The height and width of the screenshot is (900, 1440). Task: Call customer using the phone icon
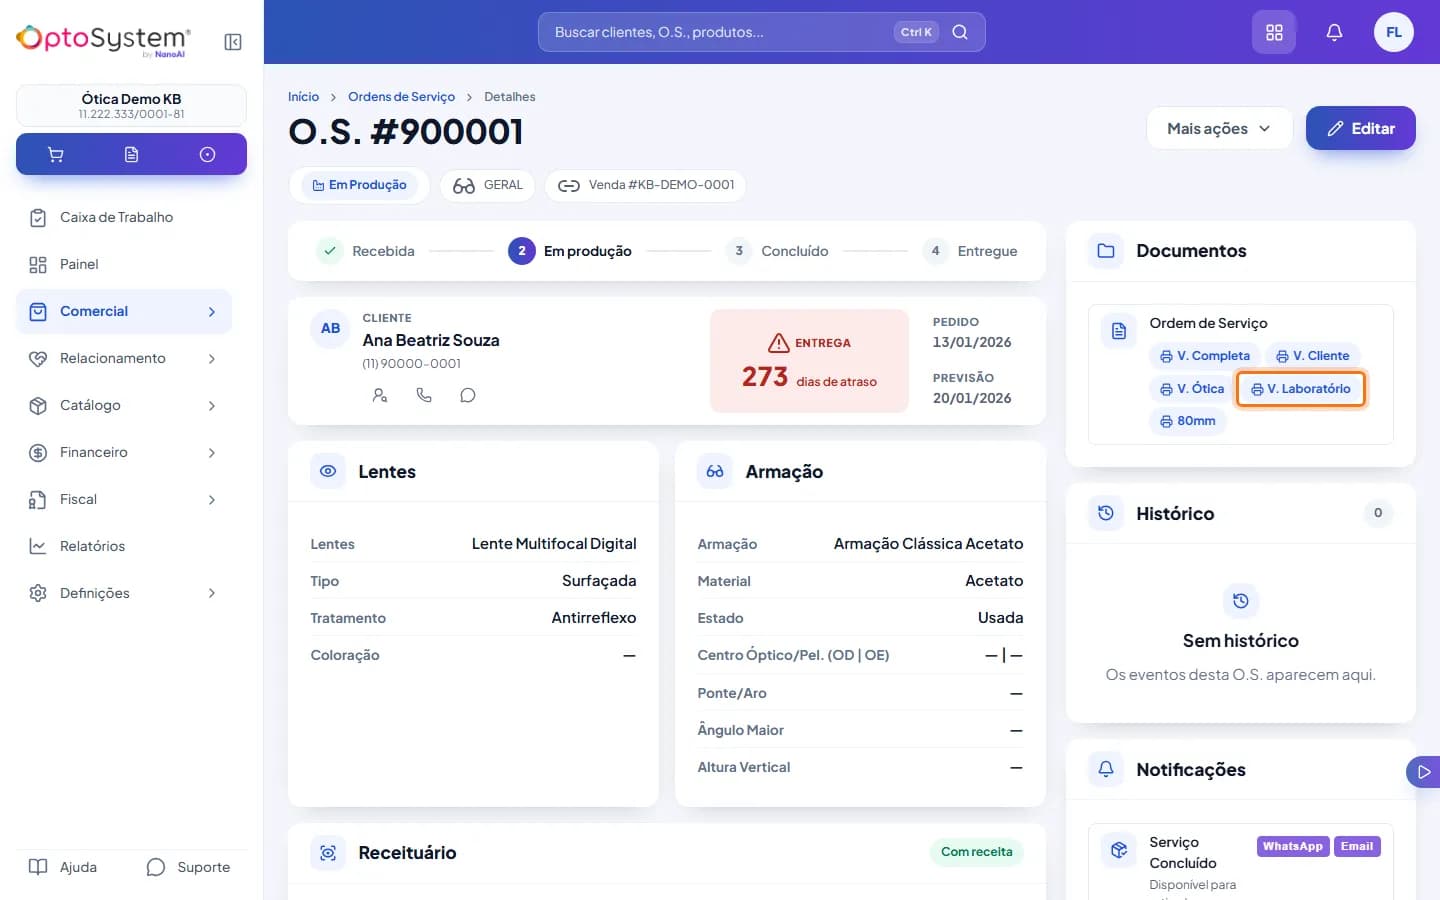[424, 395]
